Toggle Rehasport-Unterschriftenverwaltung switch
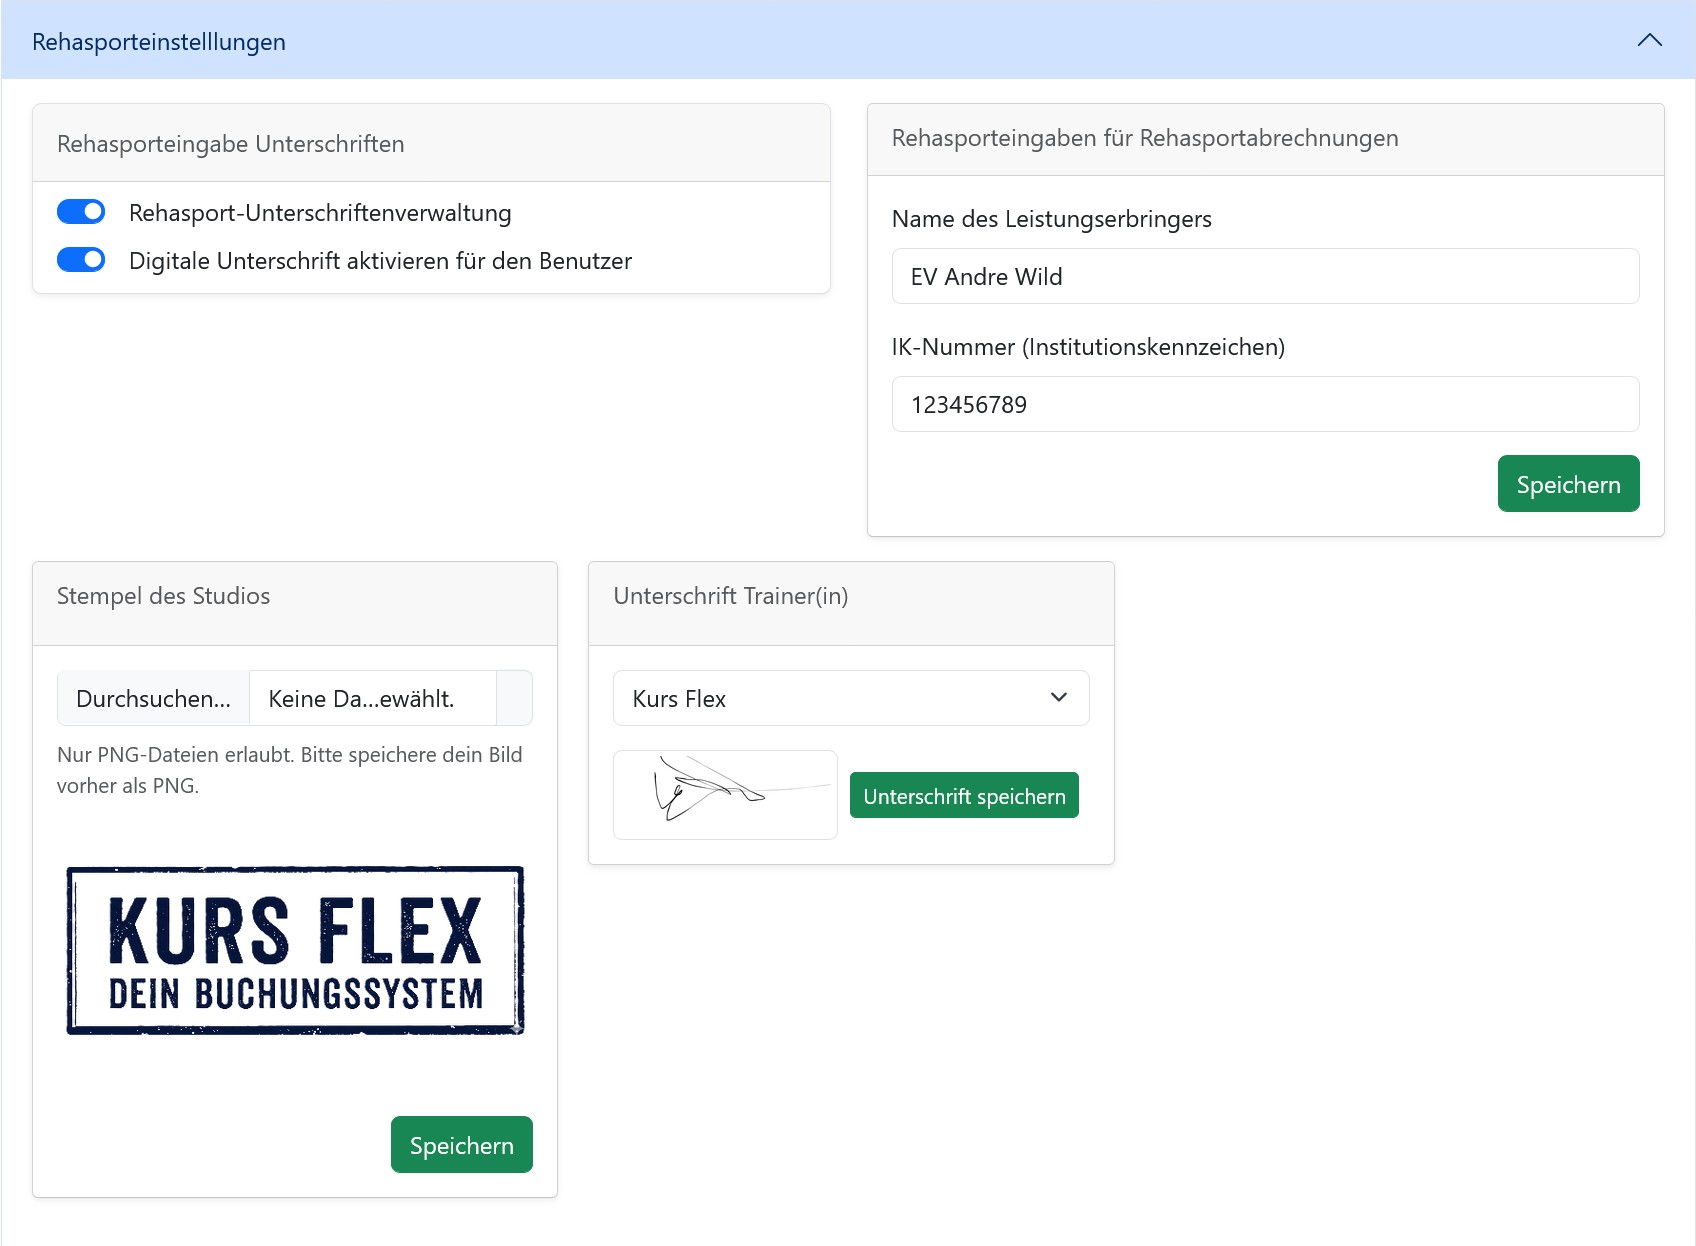Viewport: 1696px width, 1246px height. point(81,212)
